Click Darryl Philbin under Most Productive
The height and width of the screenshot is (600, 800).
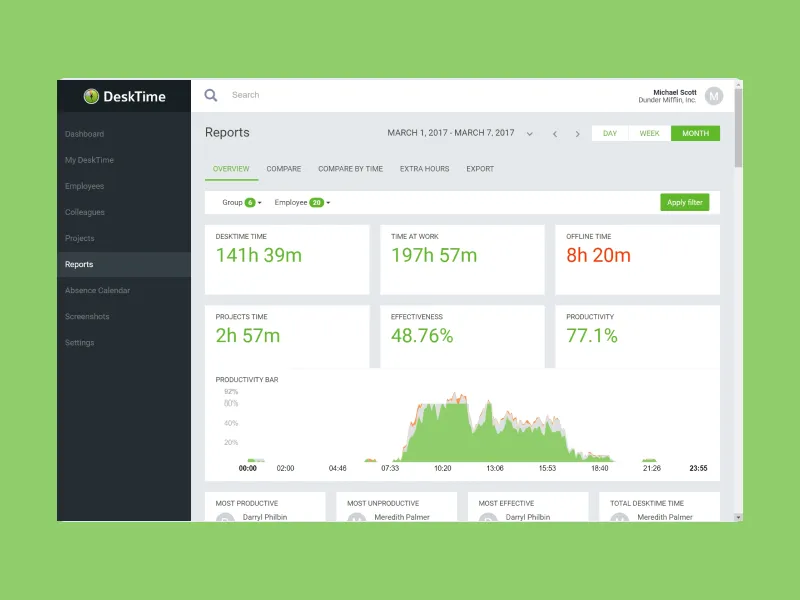coord(265,517)
